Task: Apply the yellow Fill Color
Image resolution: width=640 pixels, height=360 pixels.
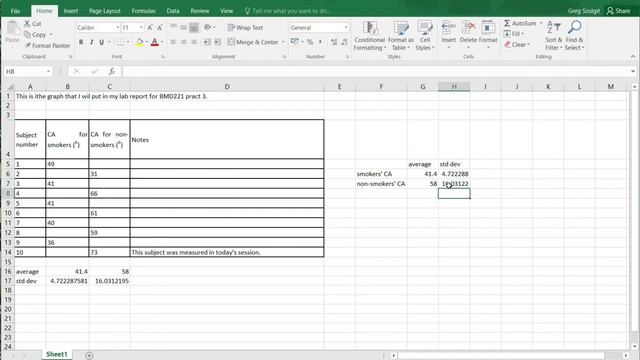Action: [140, 42]
